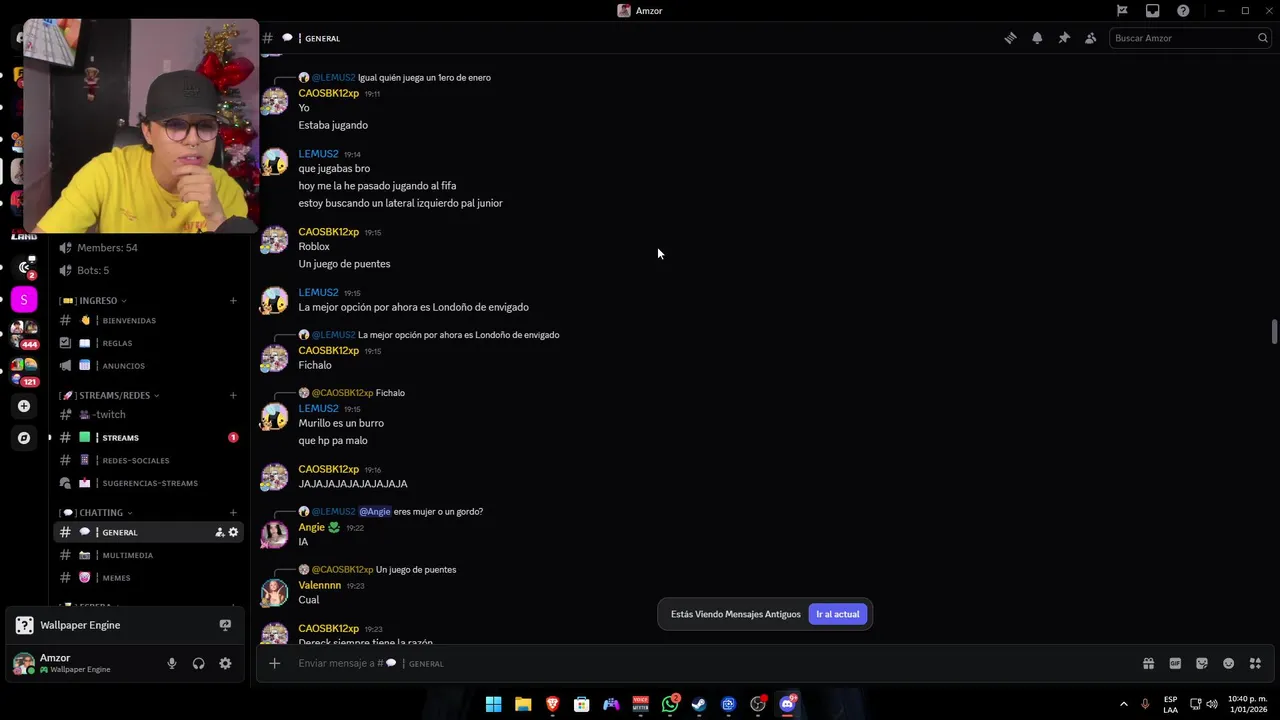
Task: Open the REDES-SOCIALES channel
Action: 148,460
